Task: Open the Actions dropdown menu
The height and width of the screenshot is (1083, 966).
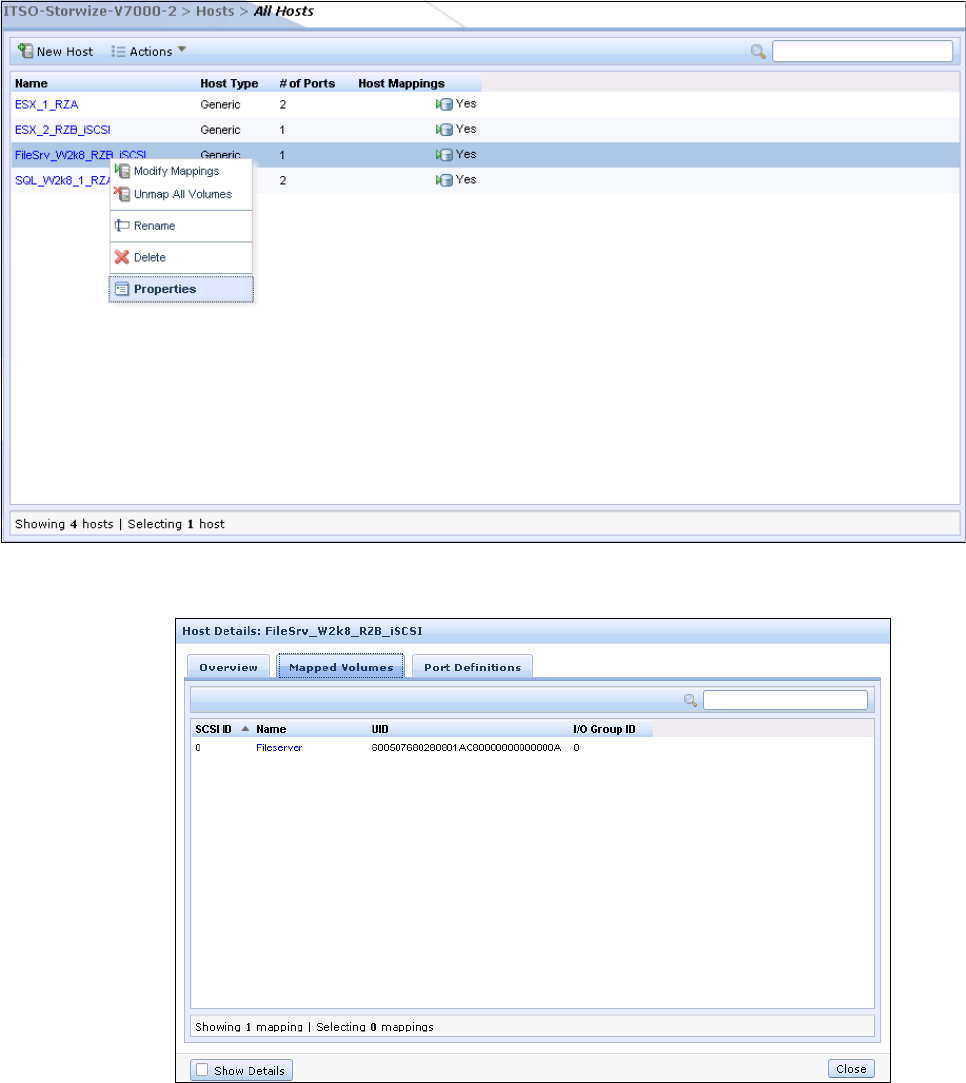Action: click(x=149, y=51)
